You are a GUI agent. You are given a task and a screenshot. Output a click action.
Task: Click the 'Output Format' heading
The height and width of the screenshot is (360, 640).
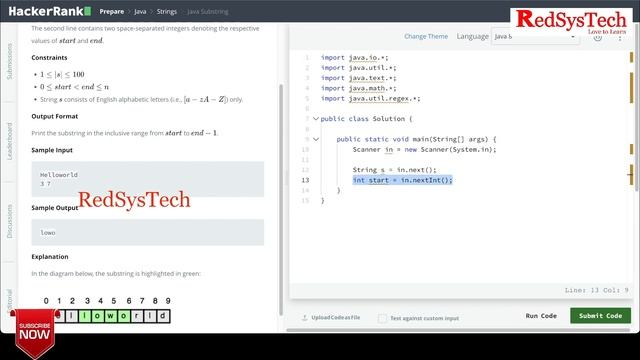click(55, 116)
